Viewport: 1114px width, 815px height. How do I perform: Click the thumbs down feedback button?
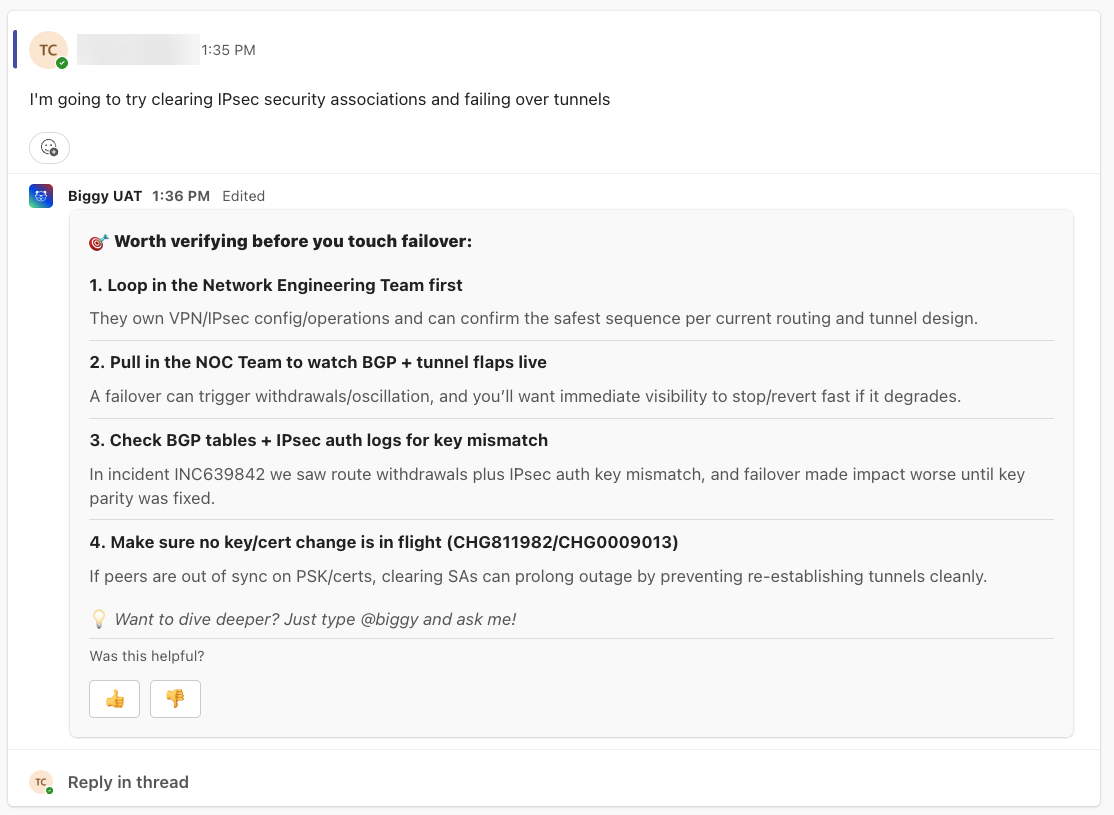[175, 699]
